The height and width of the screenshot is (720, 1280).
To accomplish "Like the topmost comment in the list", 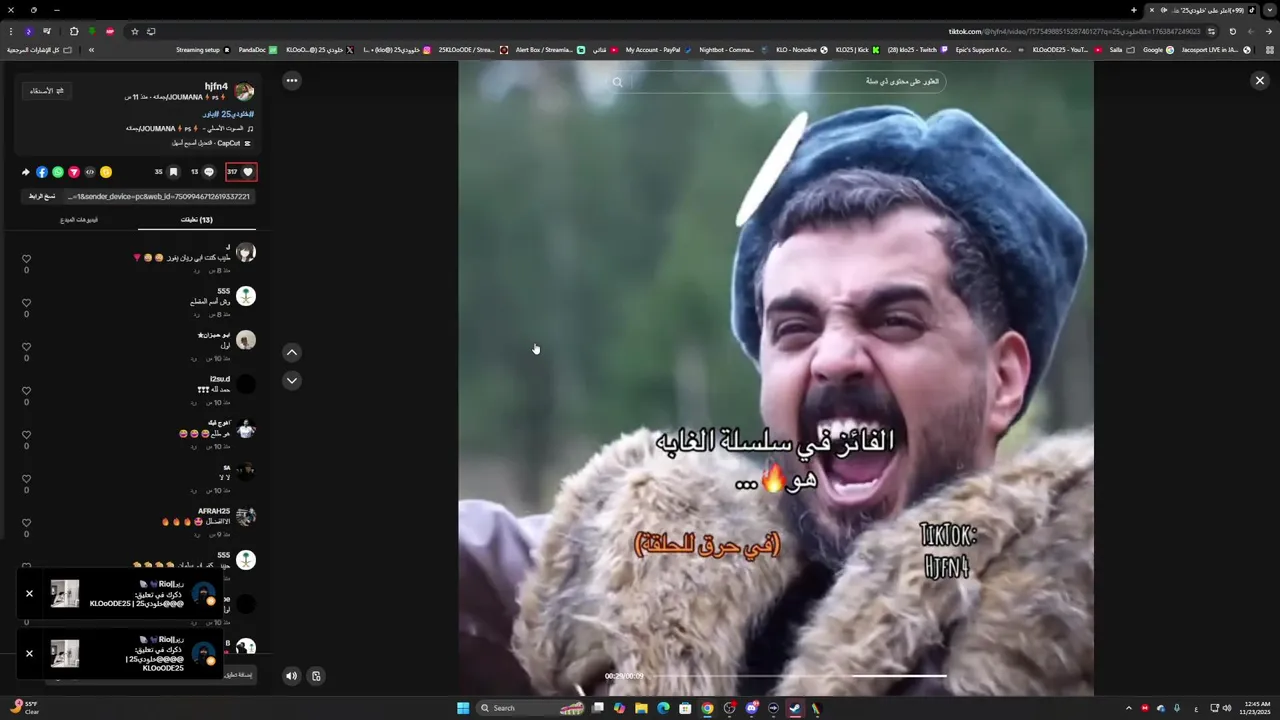I will pos(26,259).
